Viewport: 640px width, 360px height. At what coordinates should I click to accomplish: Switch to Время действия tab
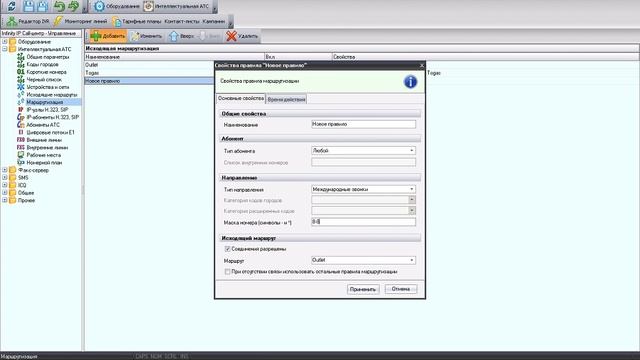click(x=287, y=99)
